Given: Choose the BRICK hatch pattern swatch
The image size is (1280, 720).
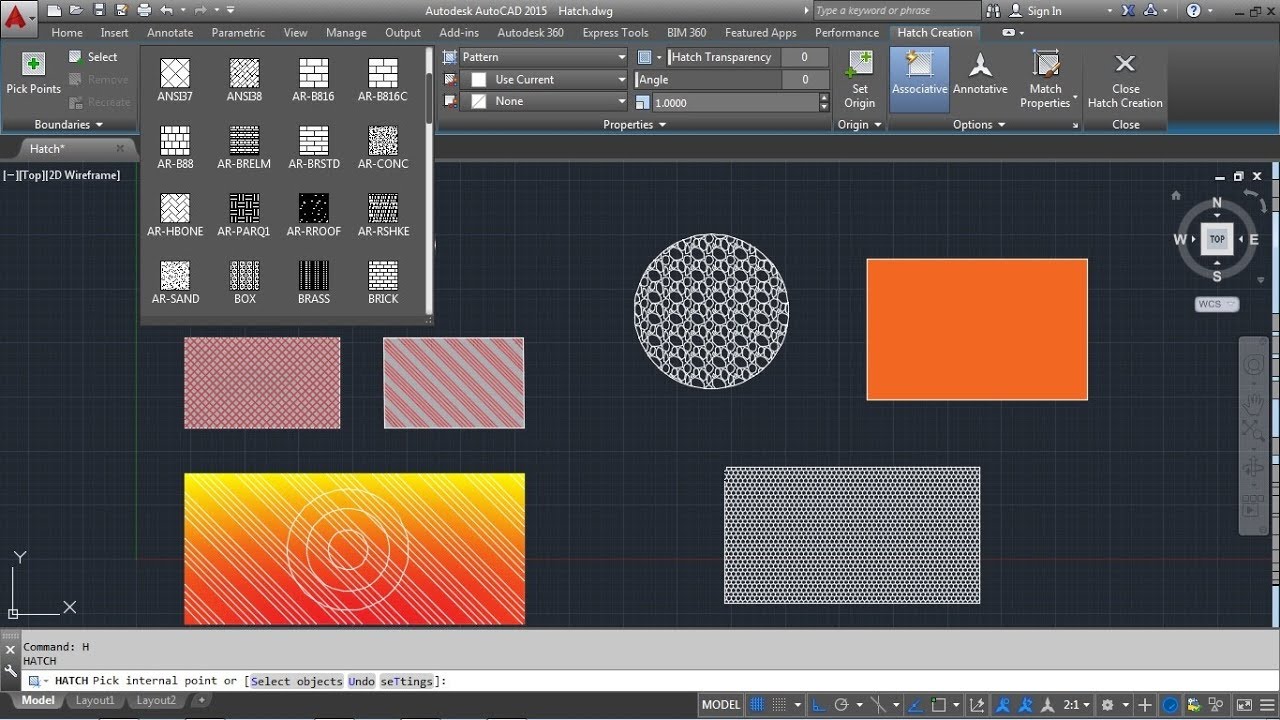Looking at the screenshot, I should coord(383,276).
